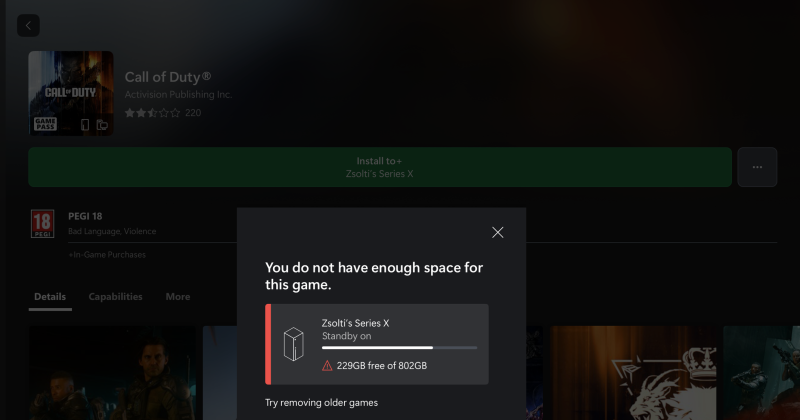Click the Standby on status text

click(346, 336)
